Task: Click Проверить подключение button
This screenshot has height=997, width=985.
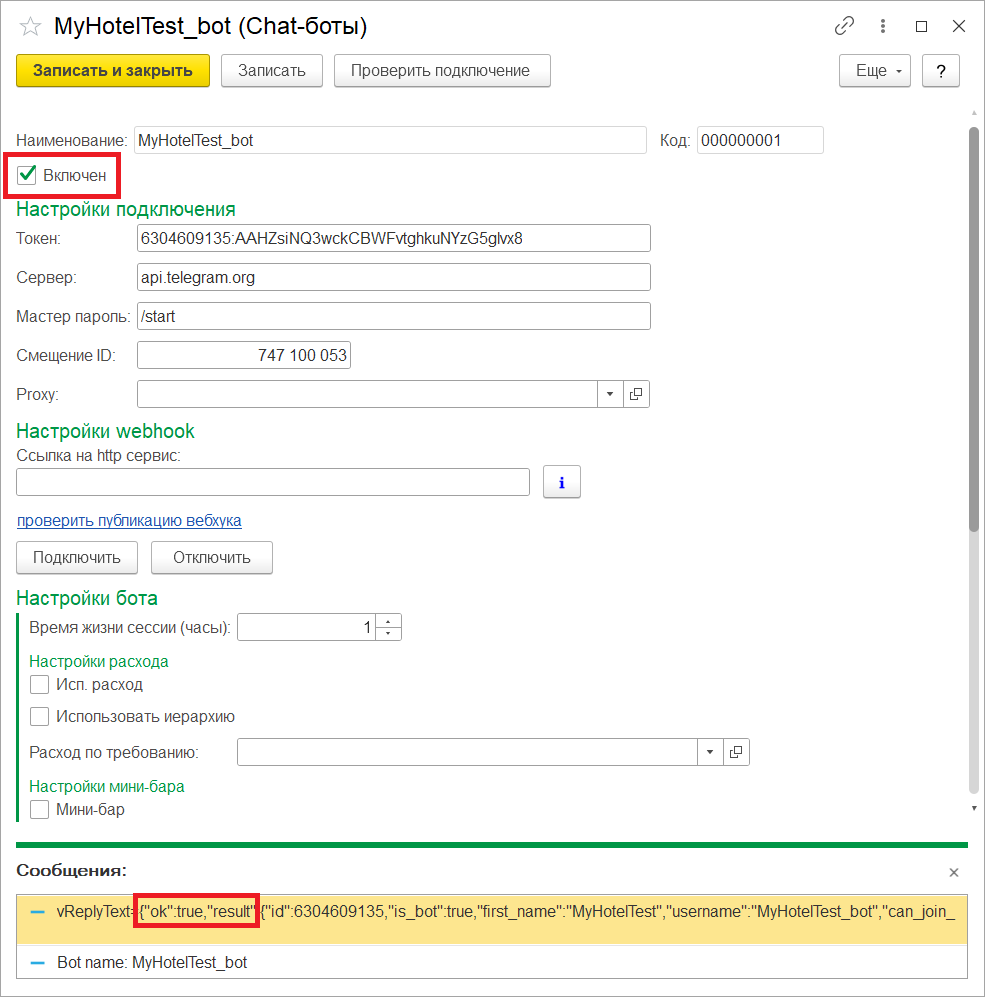Action: click(442, 71)
